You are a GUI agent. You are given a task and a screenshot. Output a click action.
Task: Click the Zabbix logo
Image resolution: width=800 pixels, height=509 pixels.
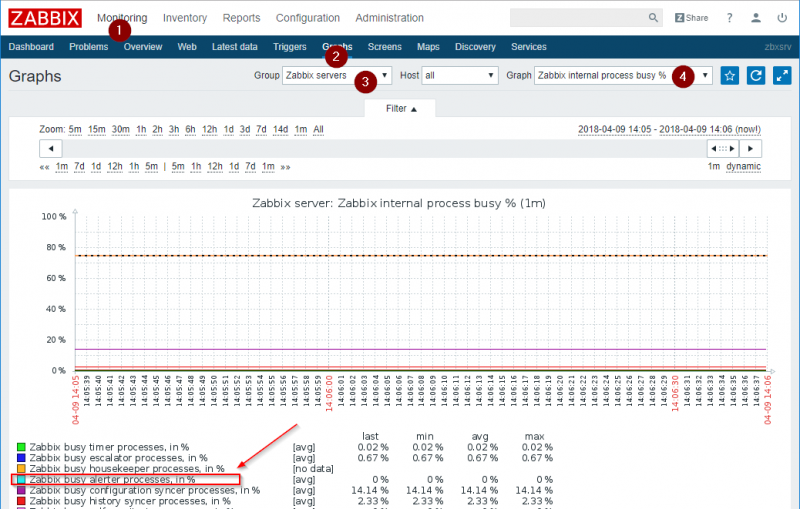coord(44,18)
